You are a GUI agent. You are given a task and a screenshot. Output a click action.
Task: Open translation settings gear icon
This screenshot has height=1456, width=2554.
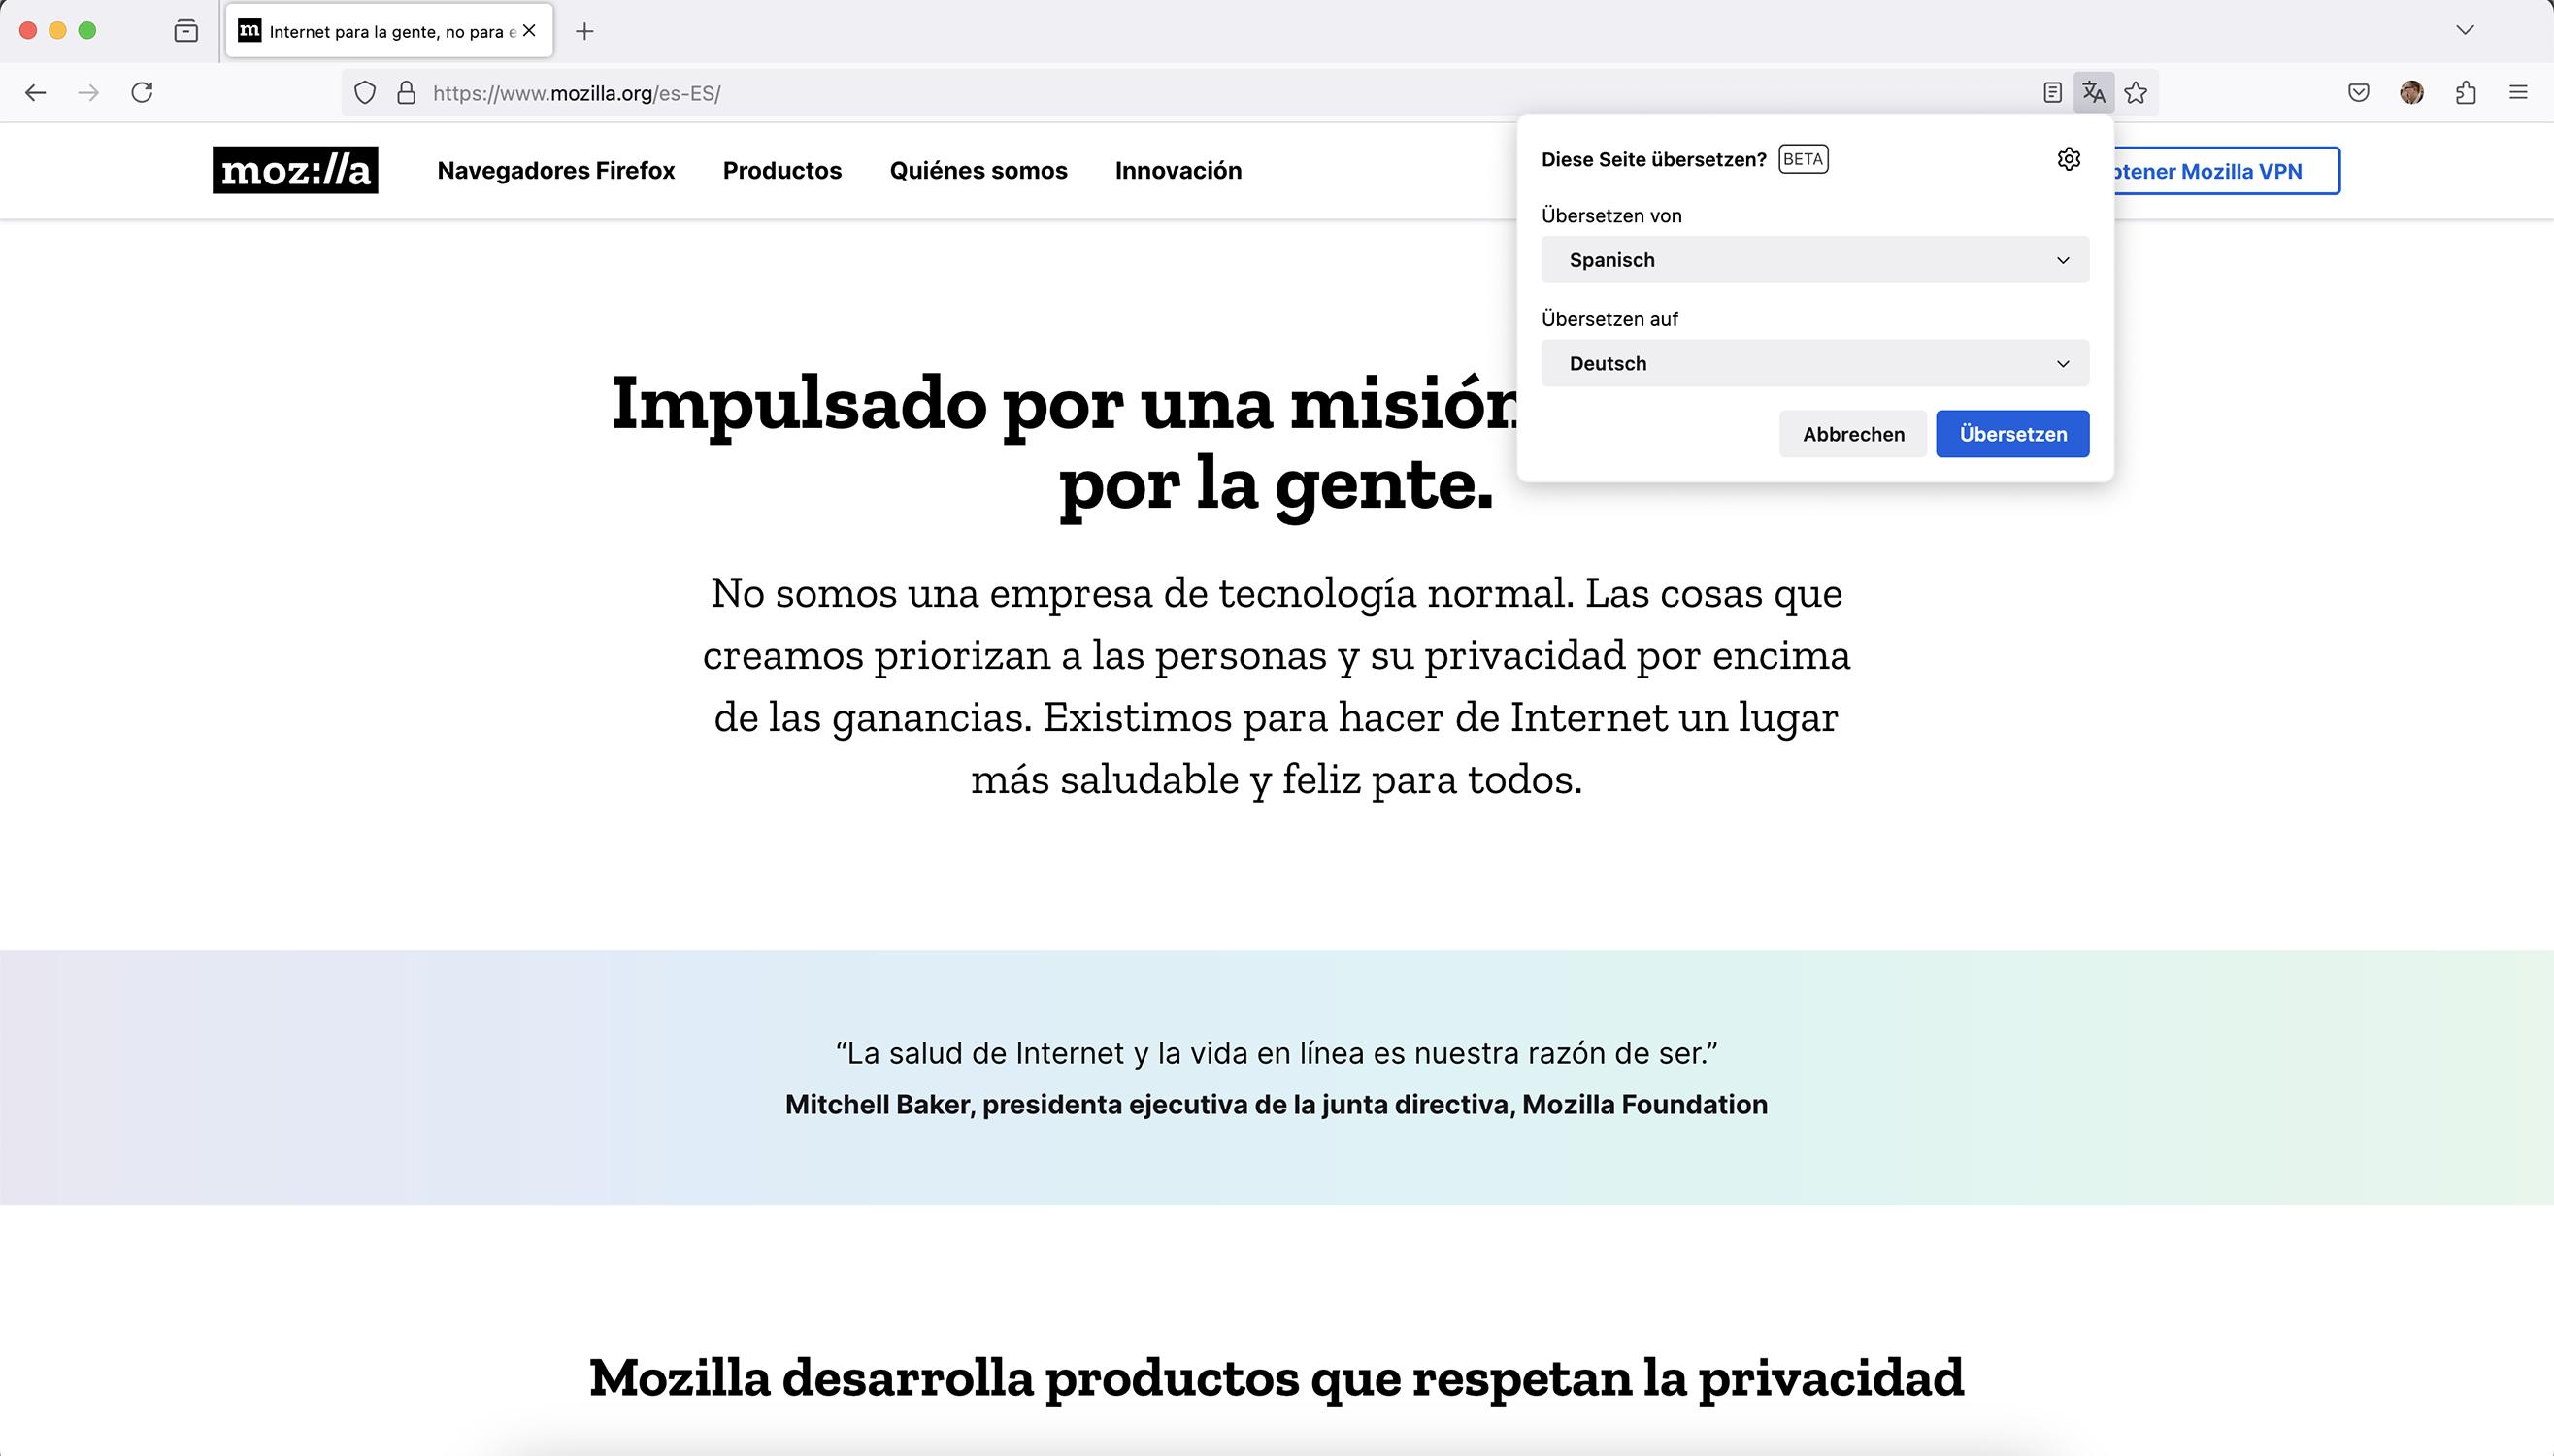pyautogui.click(x=2068, y=159)
